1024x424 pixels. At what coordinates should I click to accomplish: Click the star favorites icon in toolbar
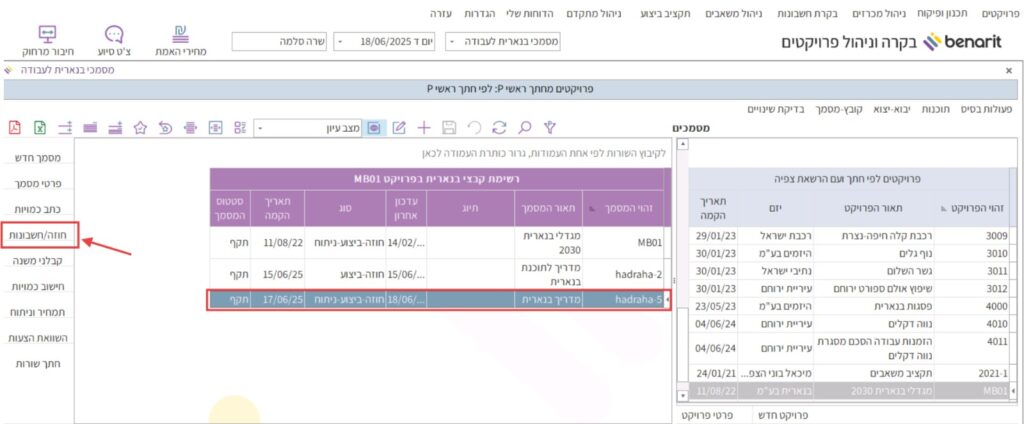pyautogui.click(x=140, y=128)
